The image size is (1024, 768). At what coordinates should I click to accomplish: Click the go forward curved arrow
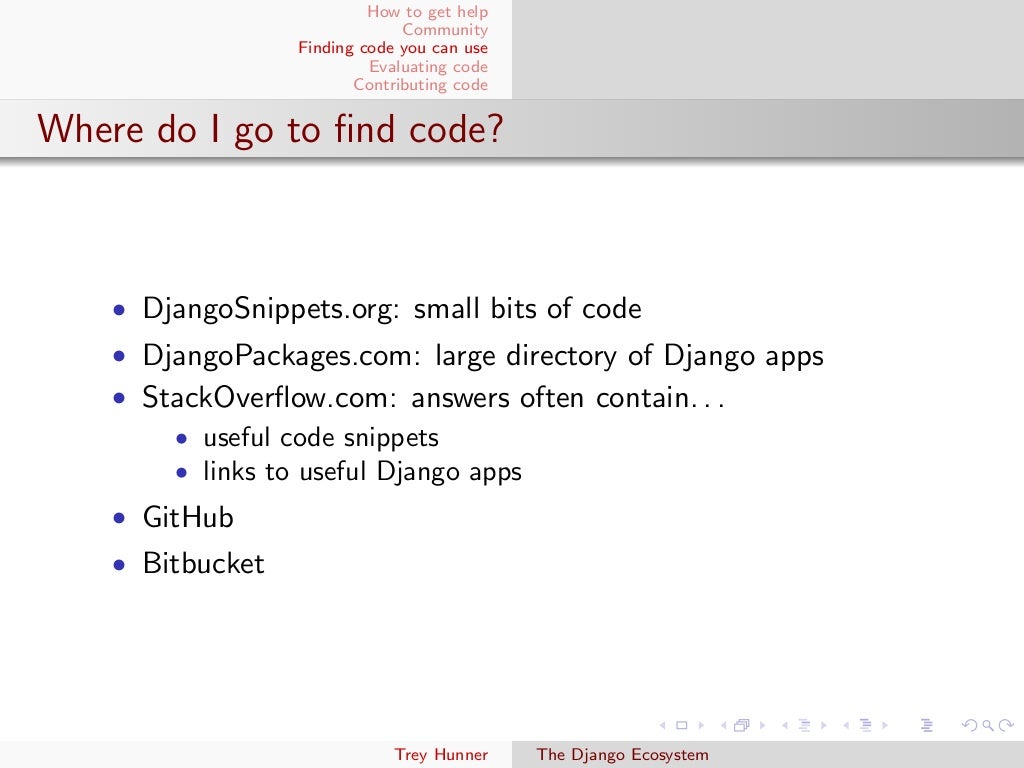pos(1006,725)
